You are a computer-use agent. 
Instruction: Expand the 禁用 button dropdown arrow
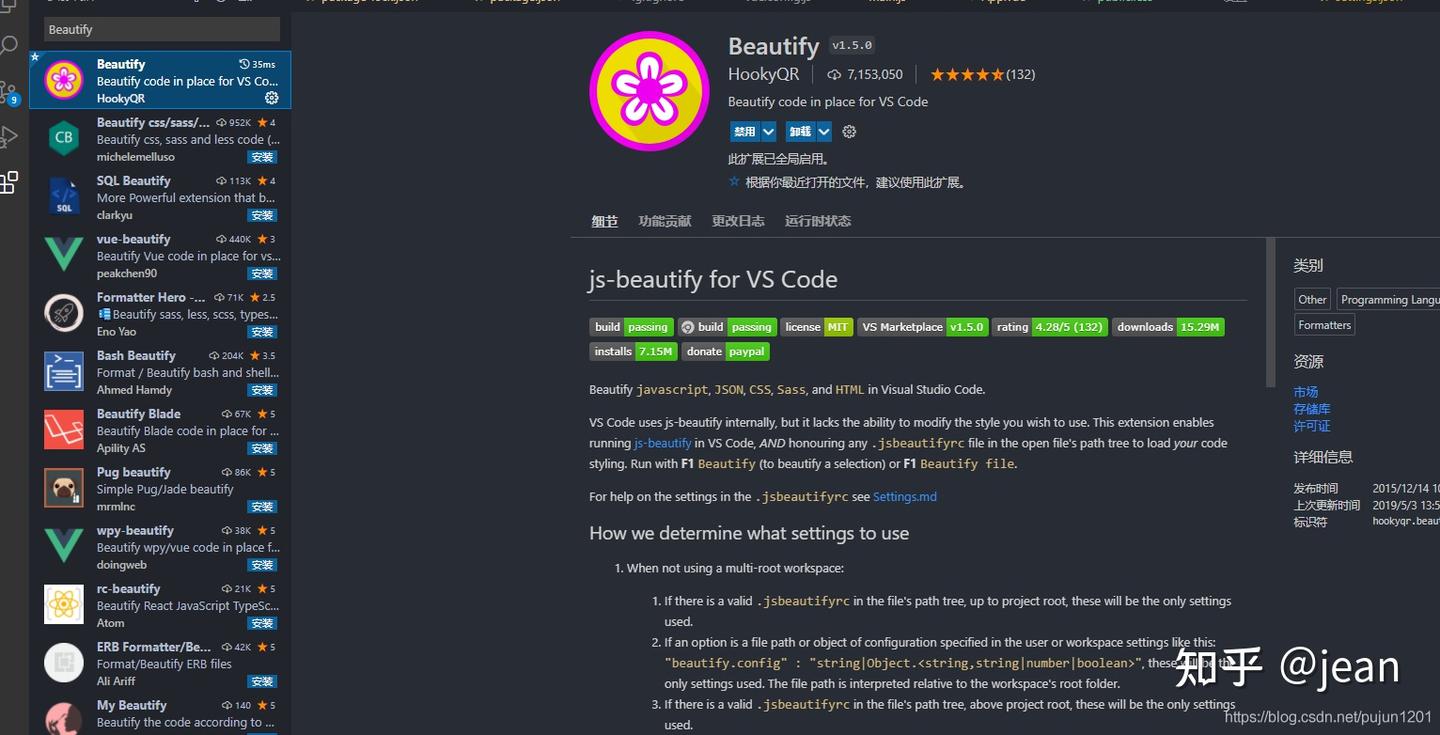point(767,131)
